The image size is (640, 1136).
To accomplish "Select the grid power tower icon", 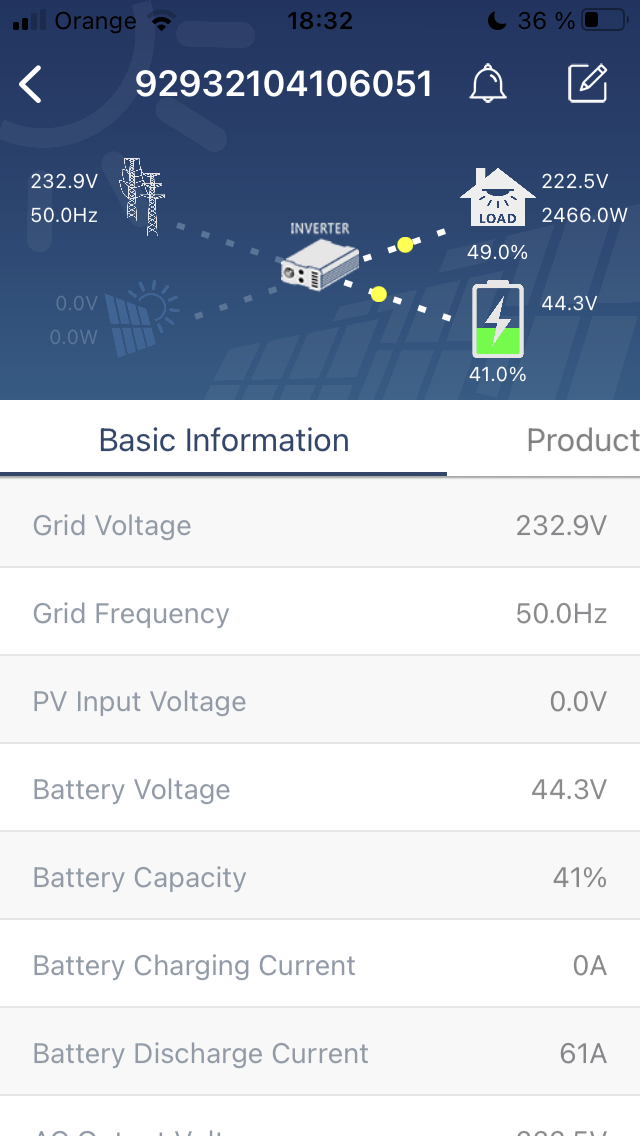I will [x=141, y=196].
